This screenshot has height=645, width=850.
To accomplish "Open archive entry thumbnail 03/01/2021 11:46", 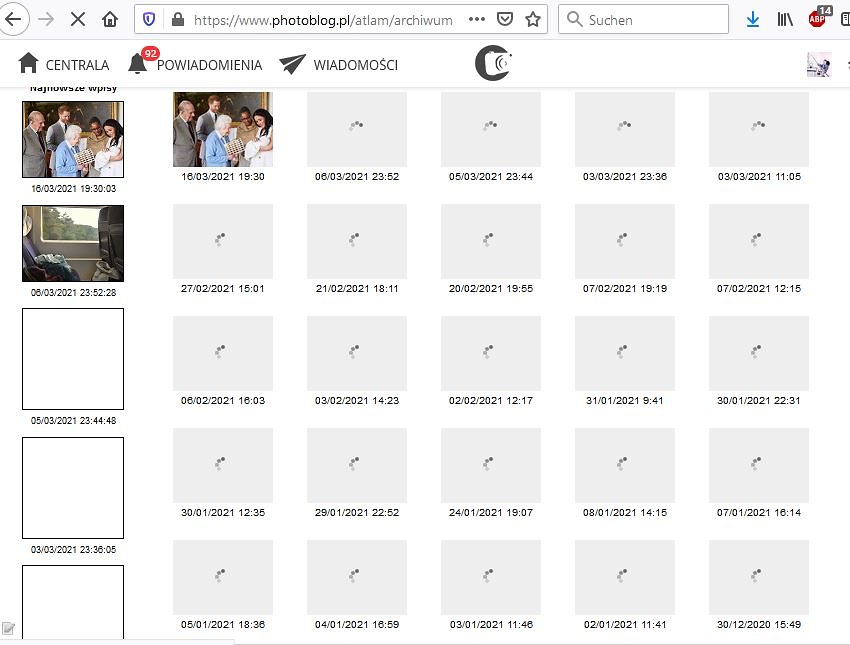I will click(491, 578).
